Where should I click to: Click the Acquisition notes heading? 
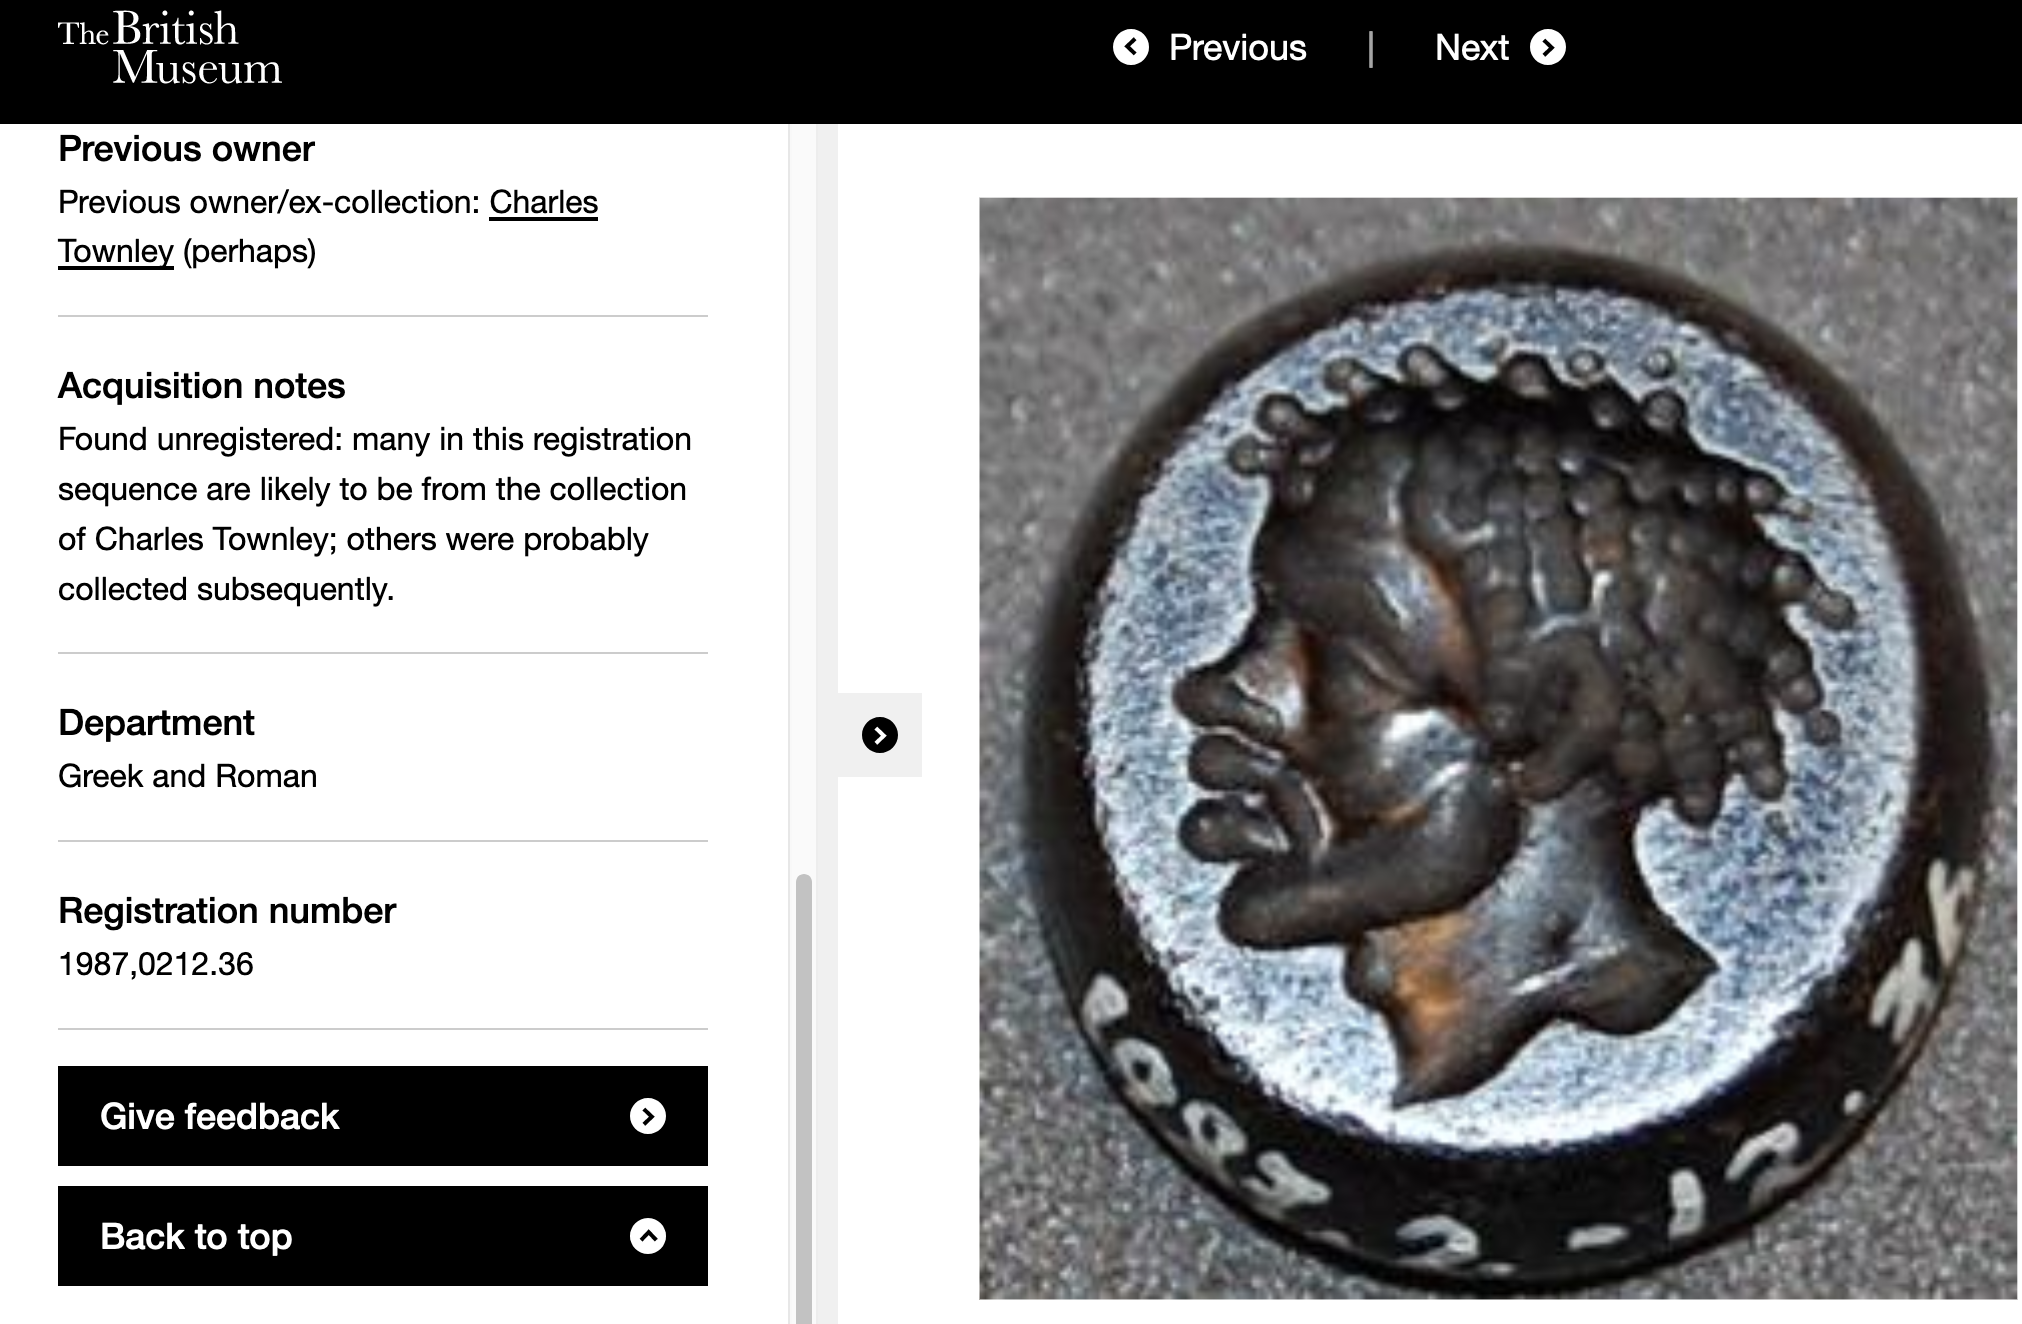pos(201,386)
